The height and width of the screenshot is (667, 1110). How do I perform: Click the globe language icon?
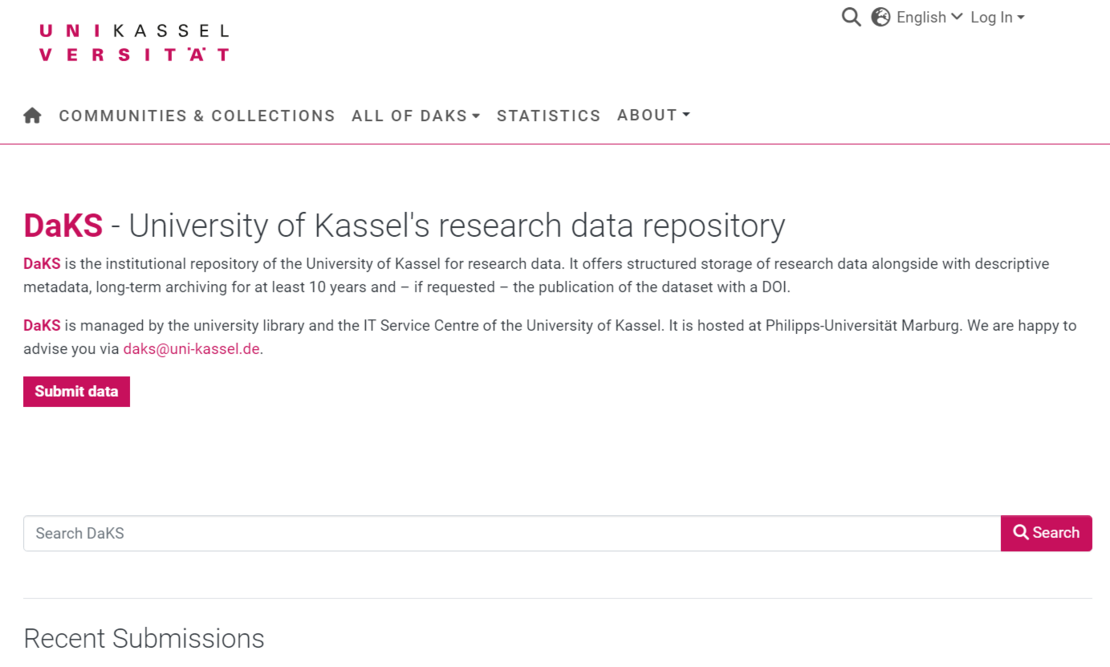pyautogui.click(x=881, y=17)
